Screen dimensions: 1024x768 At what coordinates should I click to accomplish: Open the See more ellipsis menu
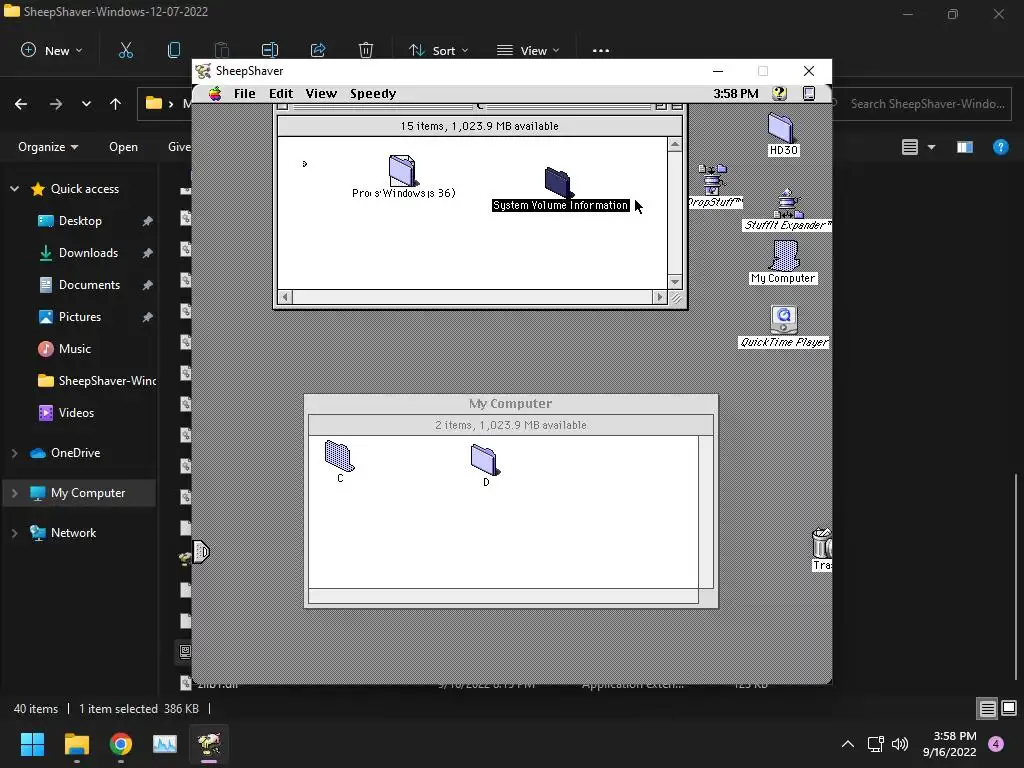pos(601,50)
